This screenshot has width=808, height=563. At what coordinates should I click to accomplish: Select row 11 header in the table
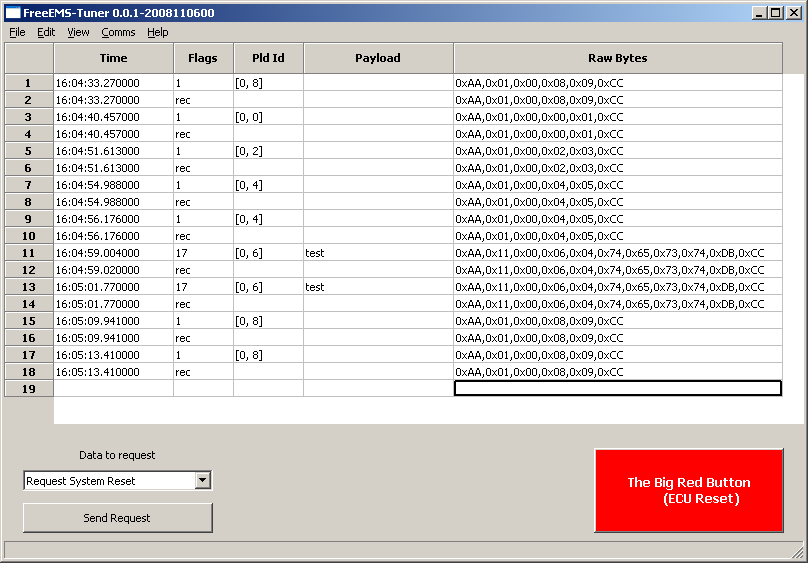click(28, 253)
